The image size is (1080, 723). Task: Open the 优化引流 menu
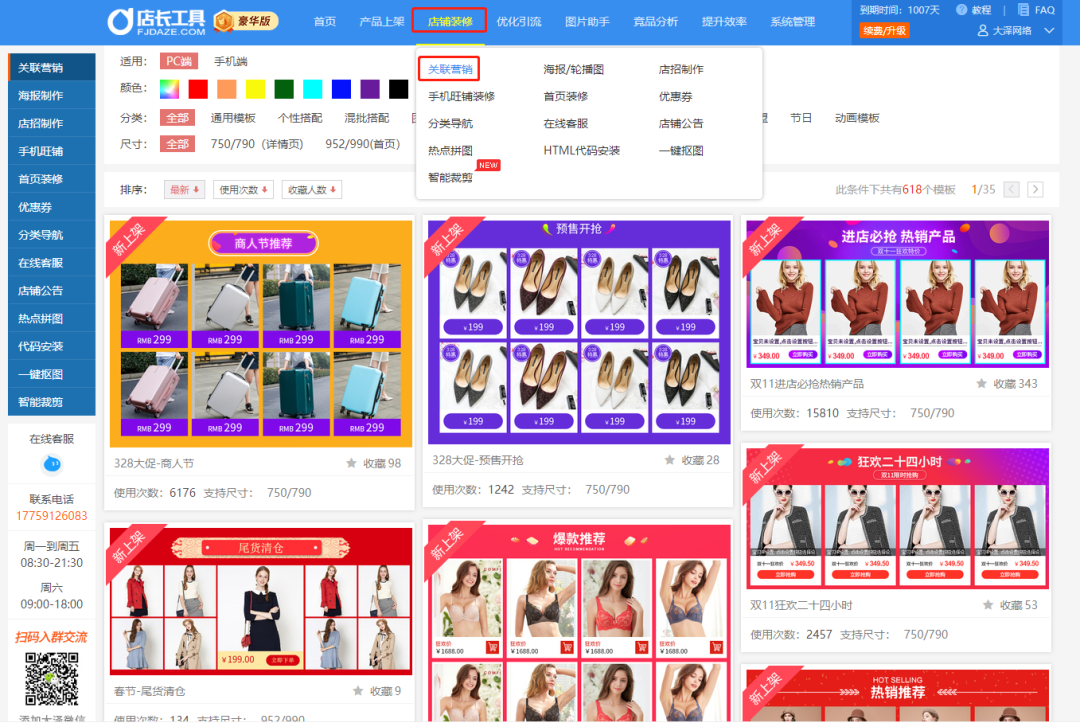coord(519,21)
